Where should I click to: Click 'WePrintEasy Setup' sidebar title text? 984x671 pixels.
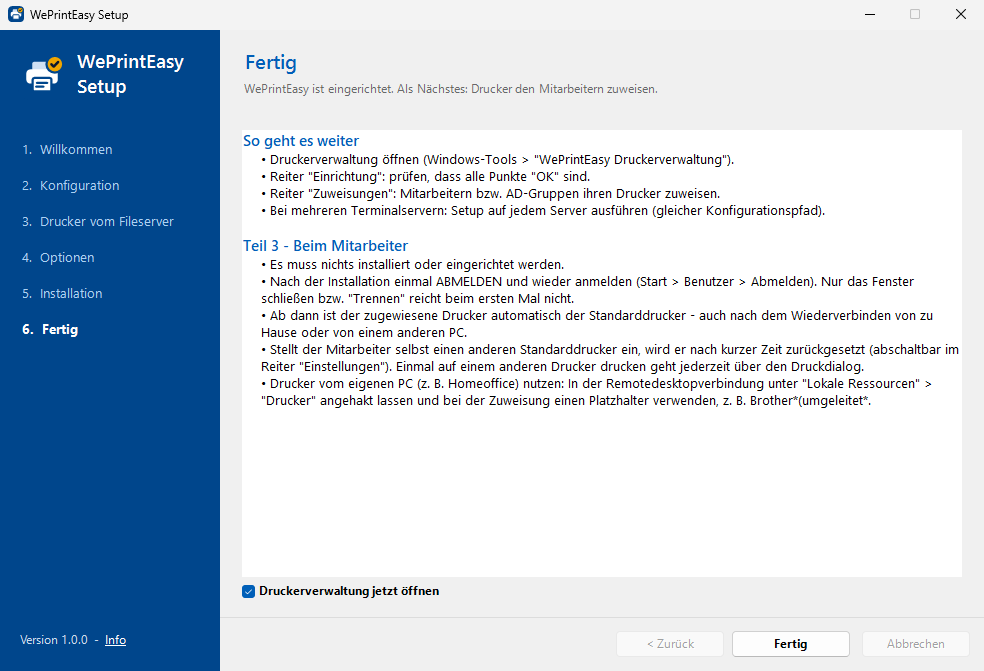tap(131, 74)
